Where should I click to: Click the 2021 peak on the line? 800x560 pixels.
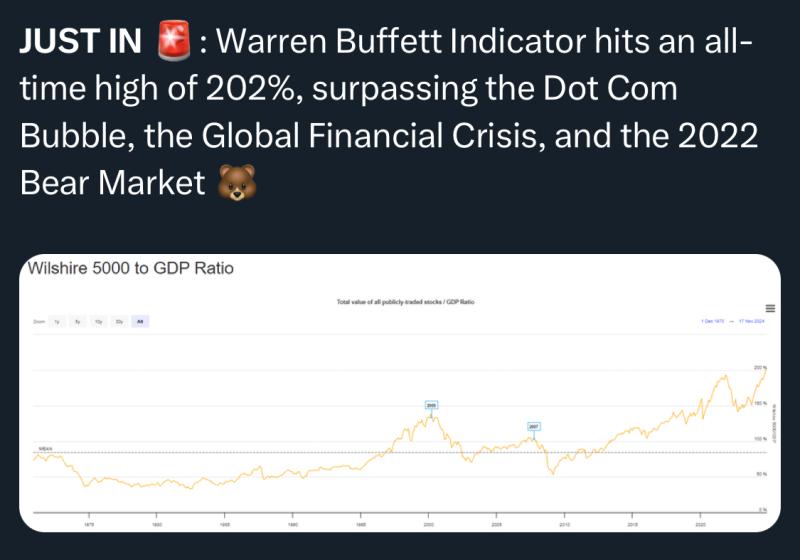(723, 376)
